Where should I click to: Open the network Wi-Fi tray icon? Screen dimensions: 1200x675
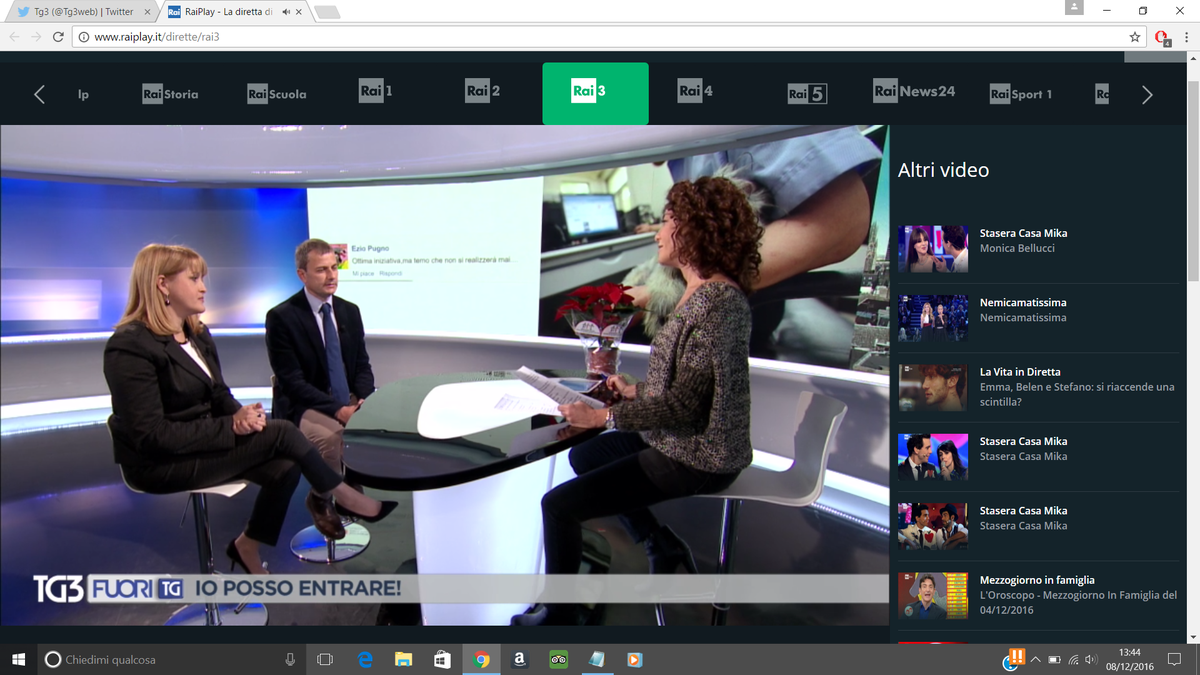(x=1073, y=659)
